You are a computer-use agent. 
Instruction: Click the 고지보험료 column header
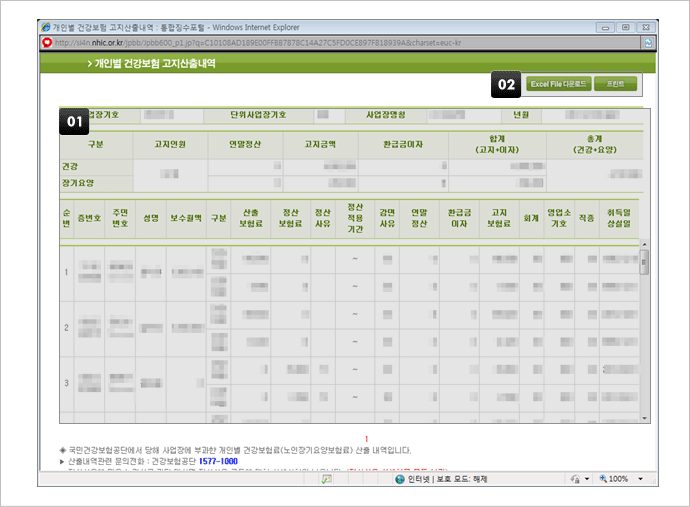pyautogui.click(x=499, y=218)
